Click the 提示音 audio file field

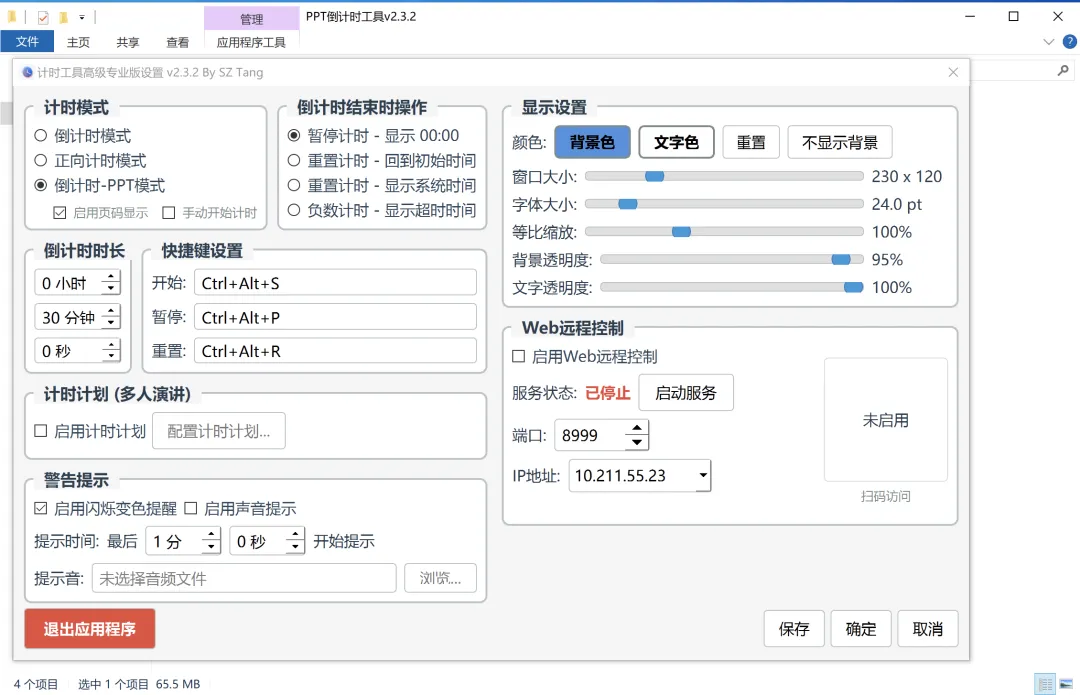pos(244,579)
